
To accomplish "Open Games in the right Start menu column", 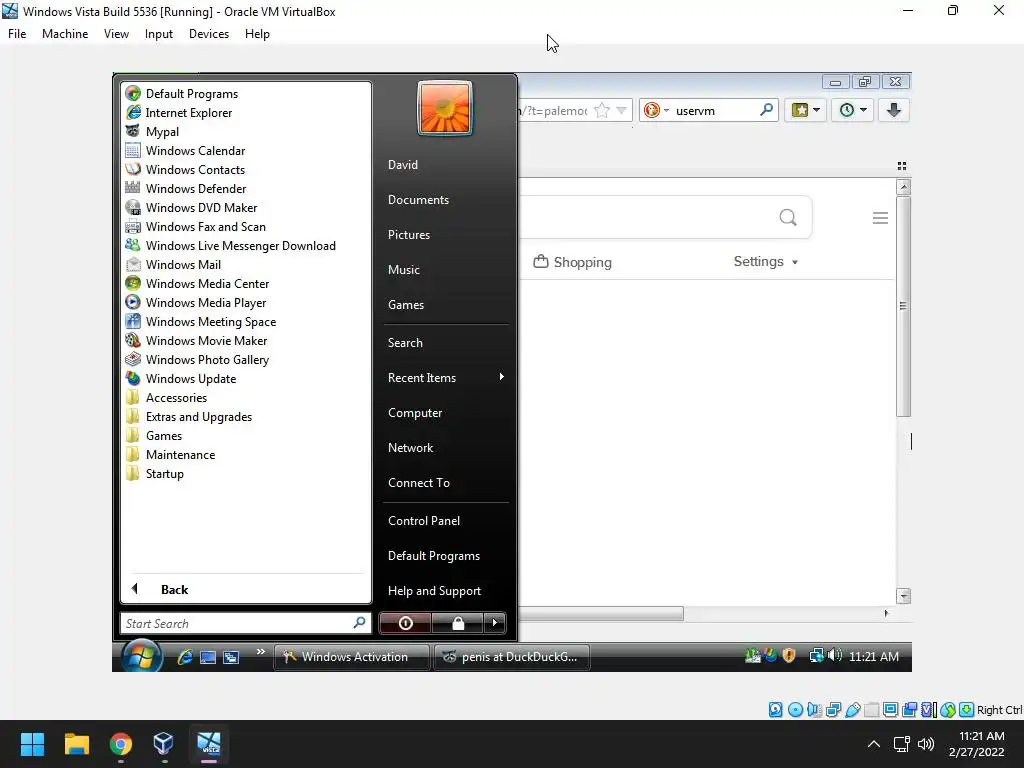I will [x=406, y=304].
